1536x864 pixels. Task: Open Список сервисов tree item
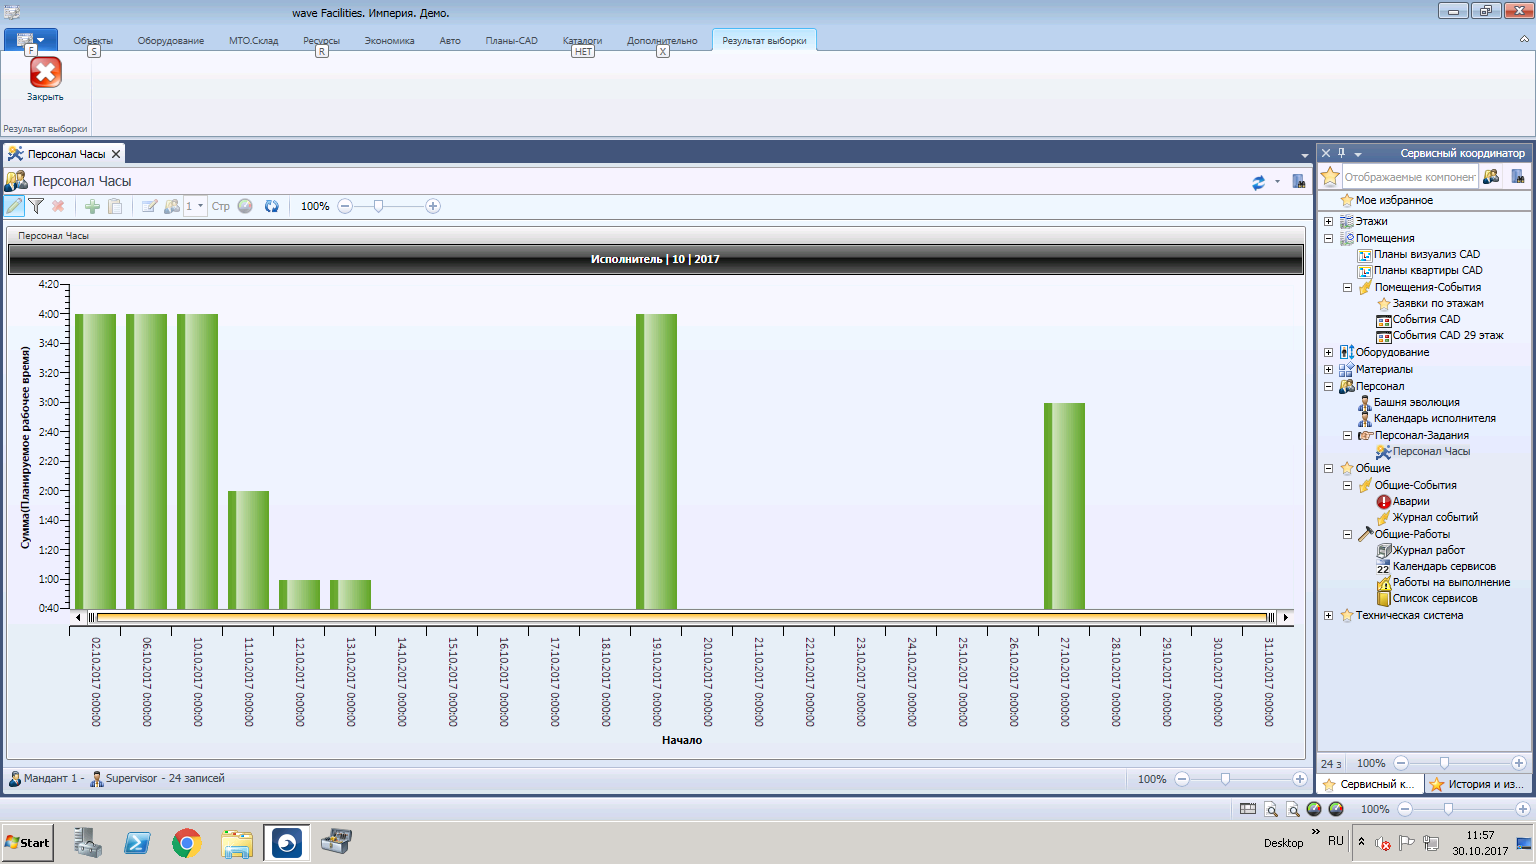pyautogui.click(x=1435, y=598)
